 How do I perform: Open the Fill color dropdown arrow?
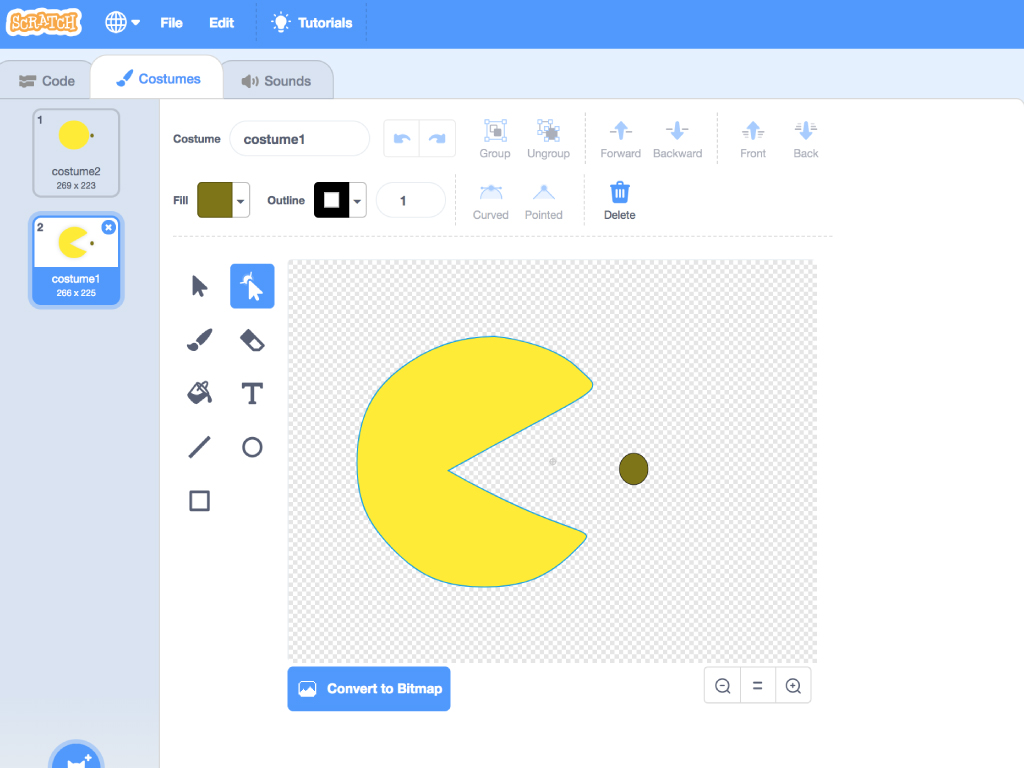click(241, 200)
